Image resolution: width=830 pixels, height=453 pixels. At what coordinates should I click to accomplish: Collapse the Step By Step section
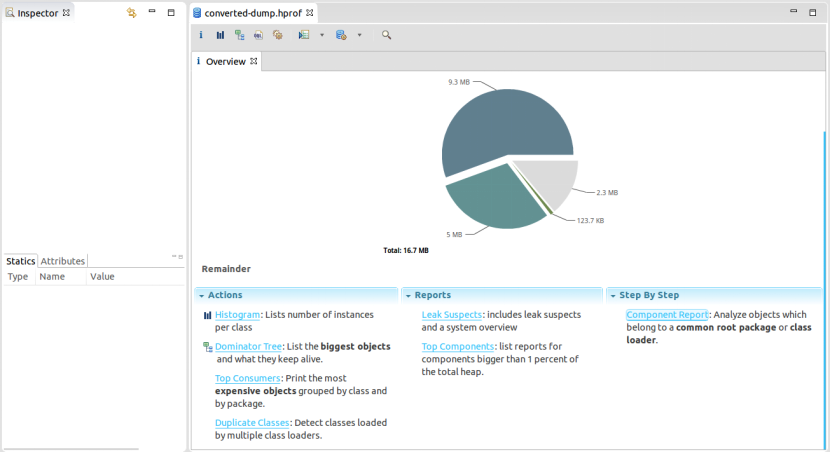(x=613, y=296)
